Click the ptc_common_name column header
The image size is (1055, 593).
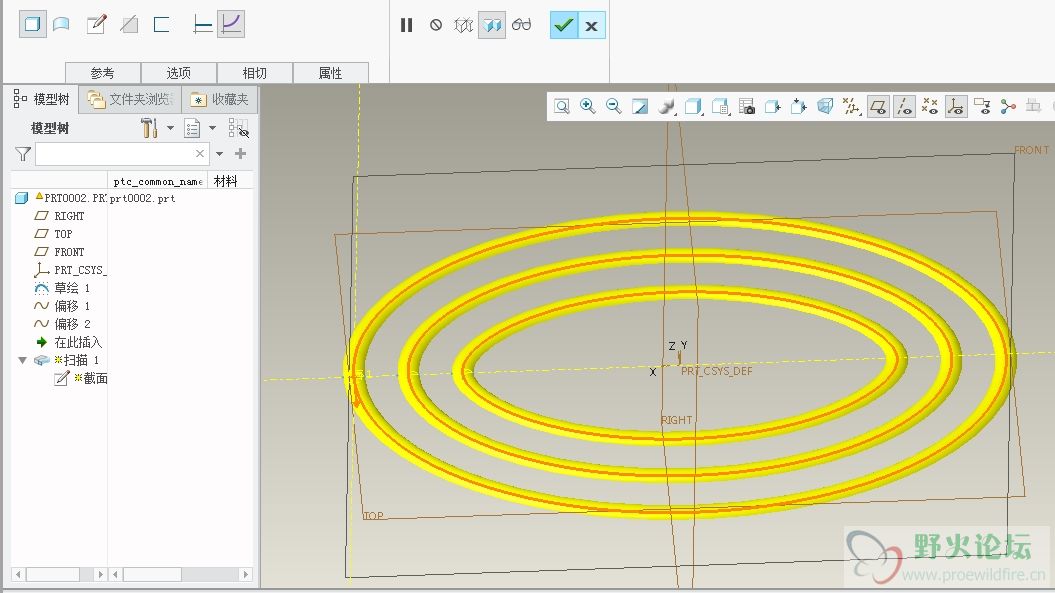(157, 181)
